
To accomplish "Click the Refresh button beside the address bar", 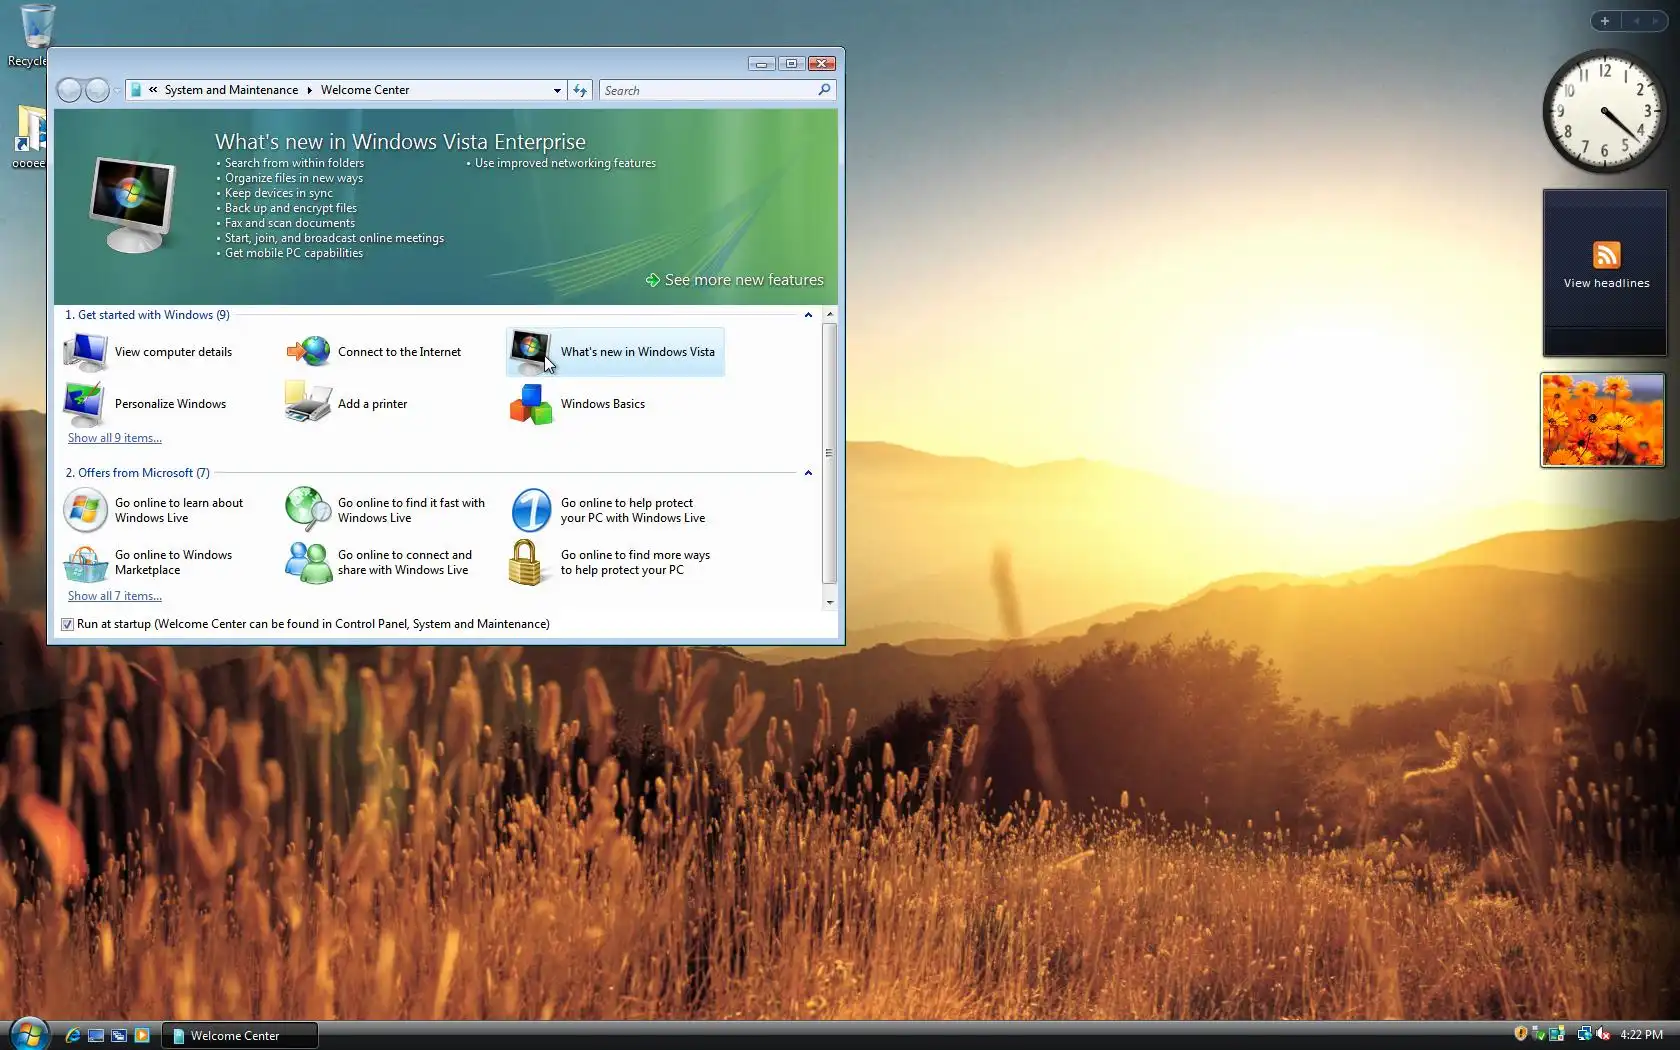I will click(x=580, y=90).
